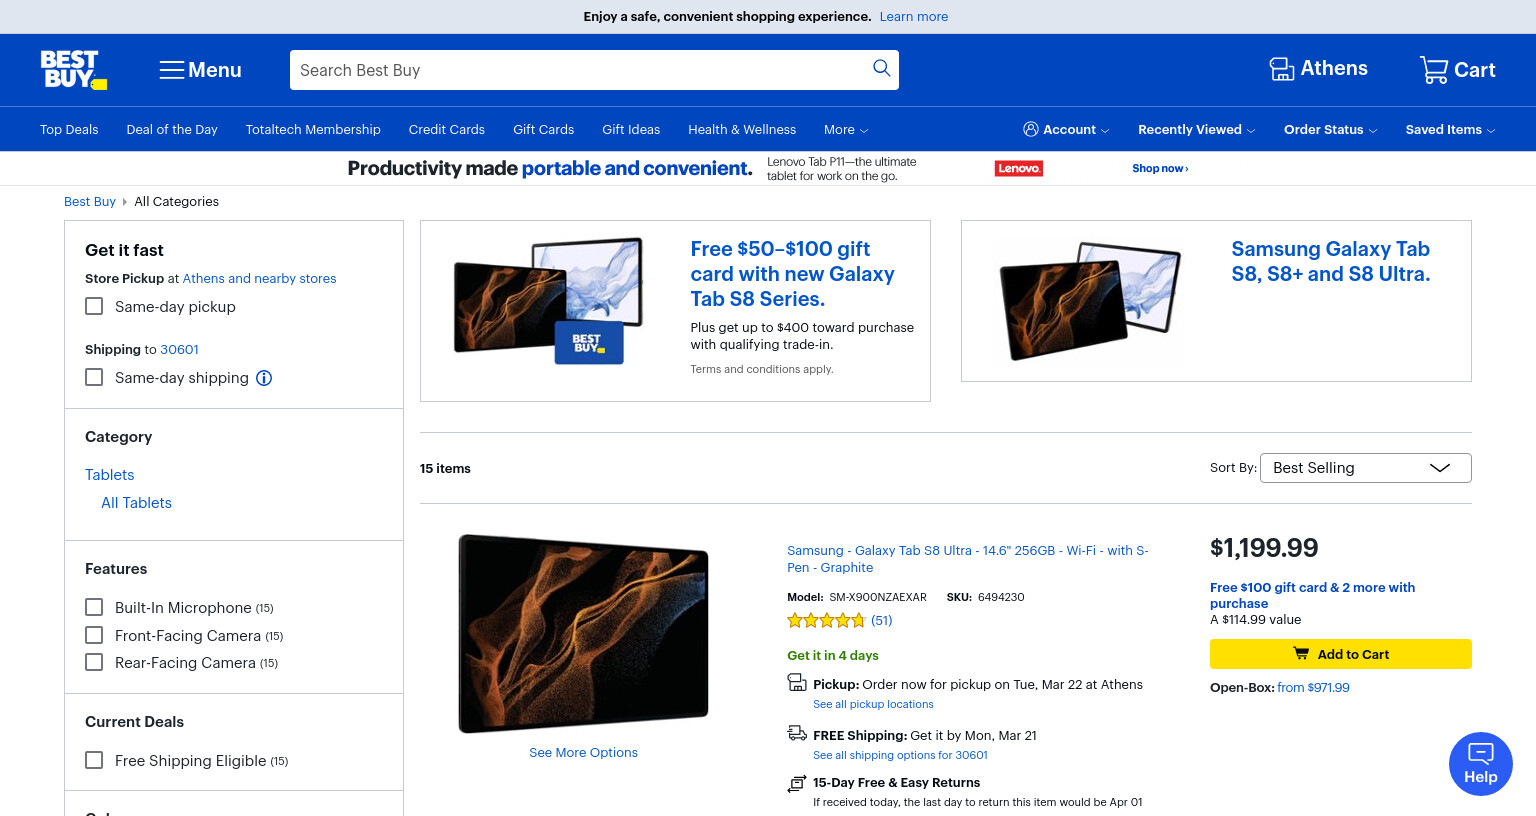Click the returns icon beside 15-Day Free Returns

click(x=797, y=783)
